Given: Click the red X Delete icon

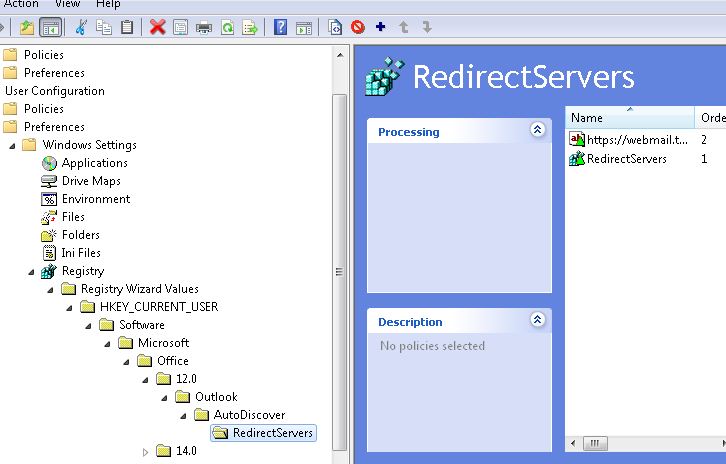Looking at the screenshot, I should 157,27.
